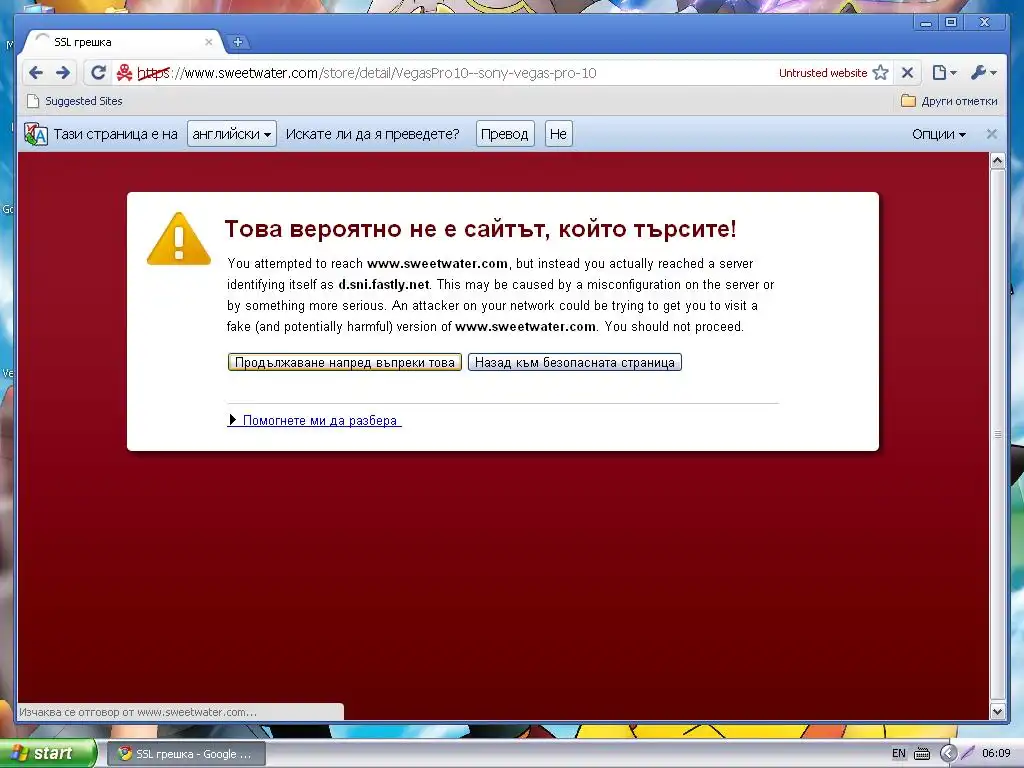This screenshot has width=1024, height=768.
Task: Open Suggested Sites bookmark
Action: tap(74, 101)
